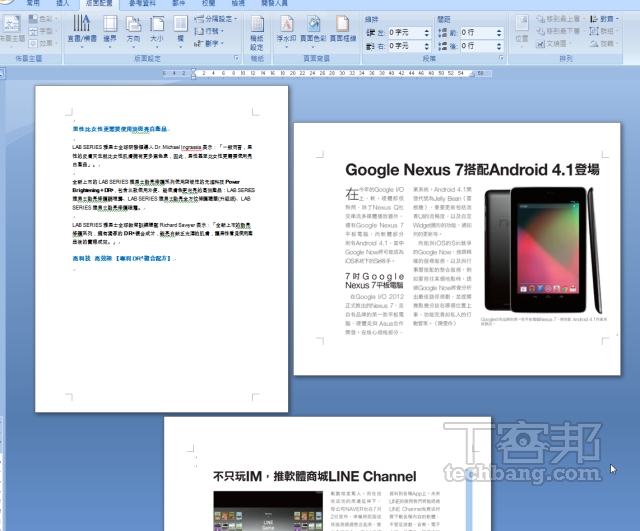
Task: Decrease spacing after with the down arrow
Action: click(x=499, y=48)
